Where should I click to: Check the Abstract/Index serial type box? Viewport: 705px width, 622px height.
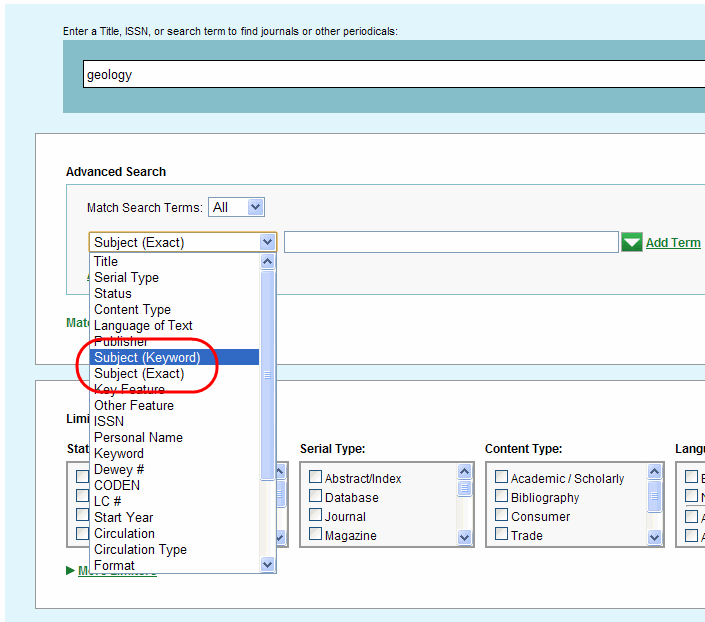[x=316, y=478]
